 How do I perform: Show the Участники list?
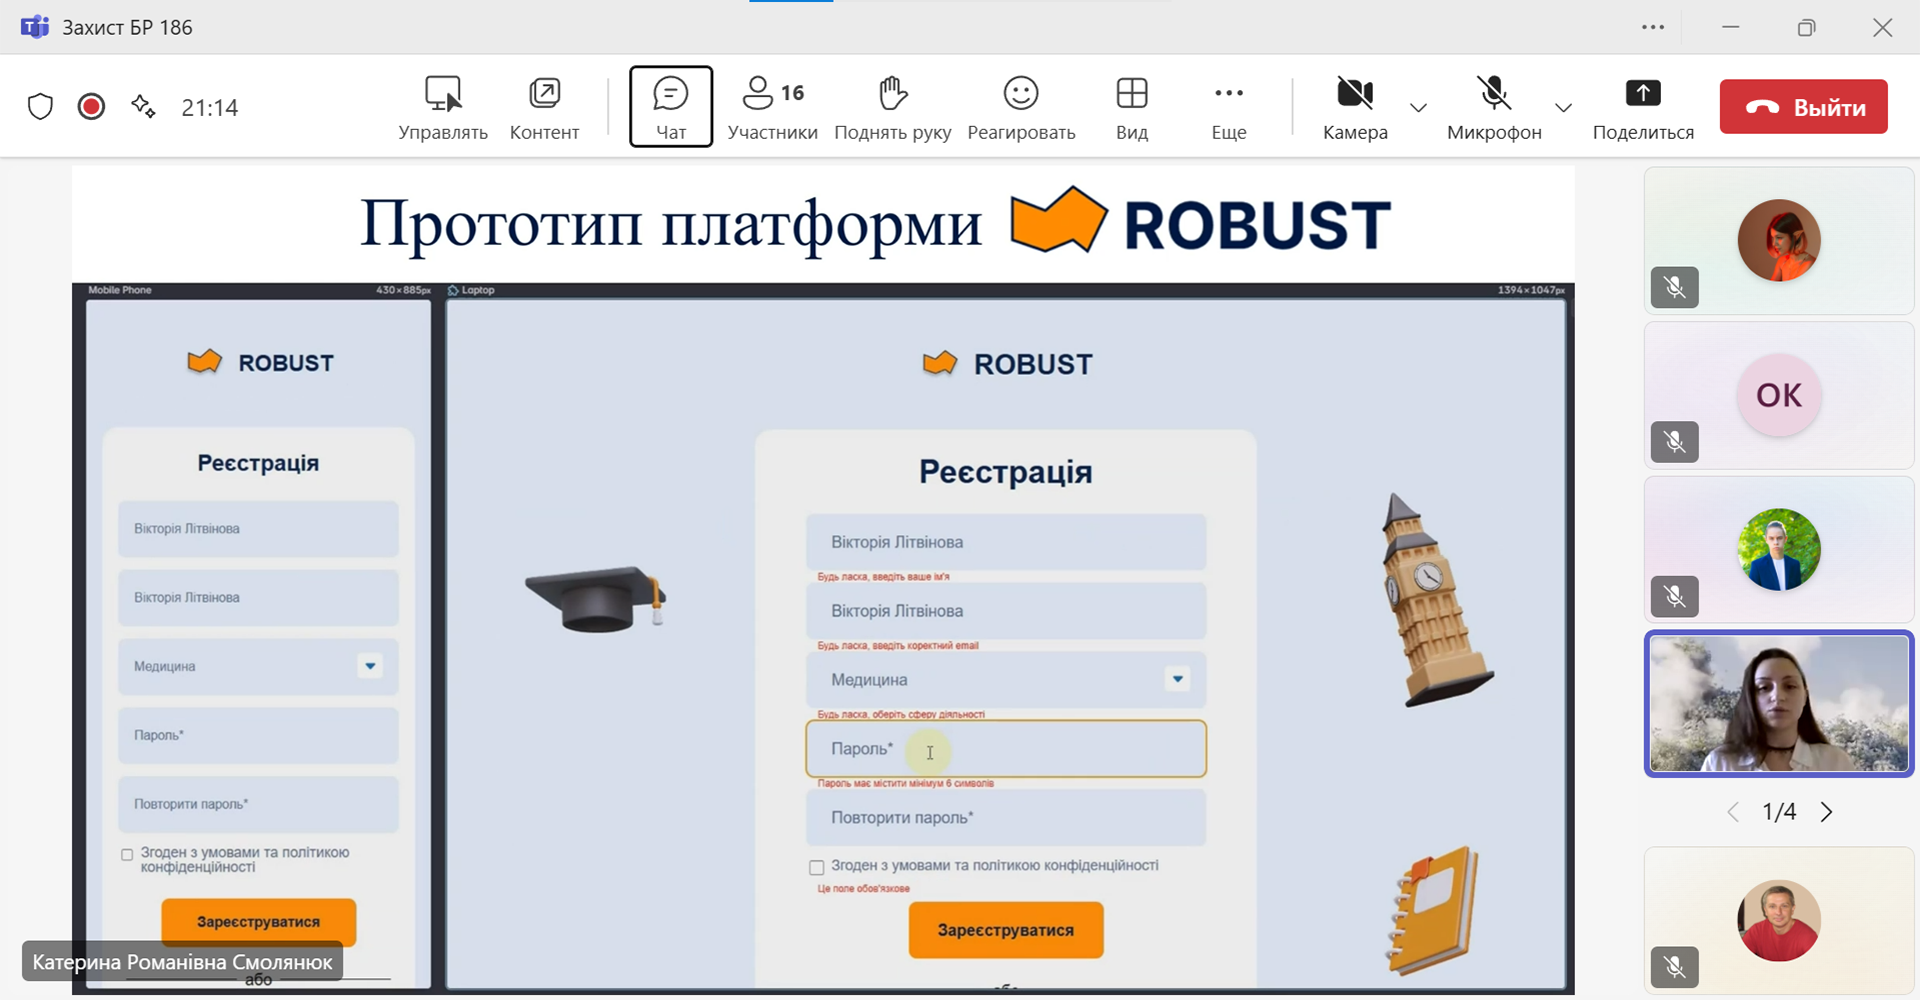[x=772, y=107]
